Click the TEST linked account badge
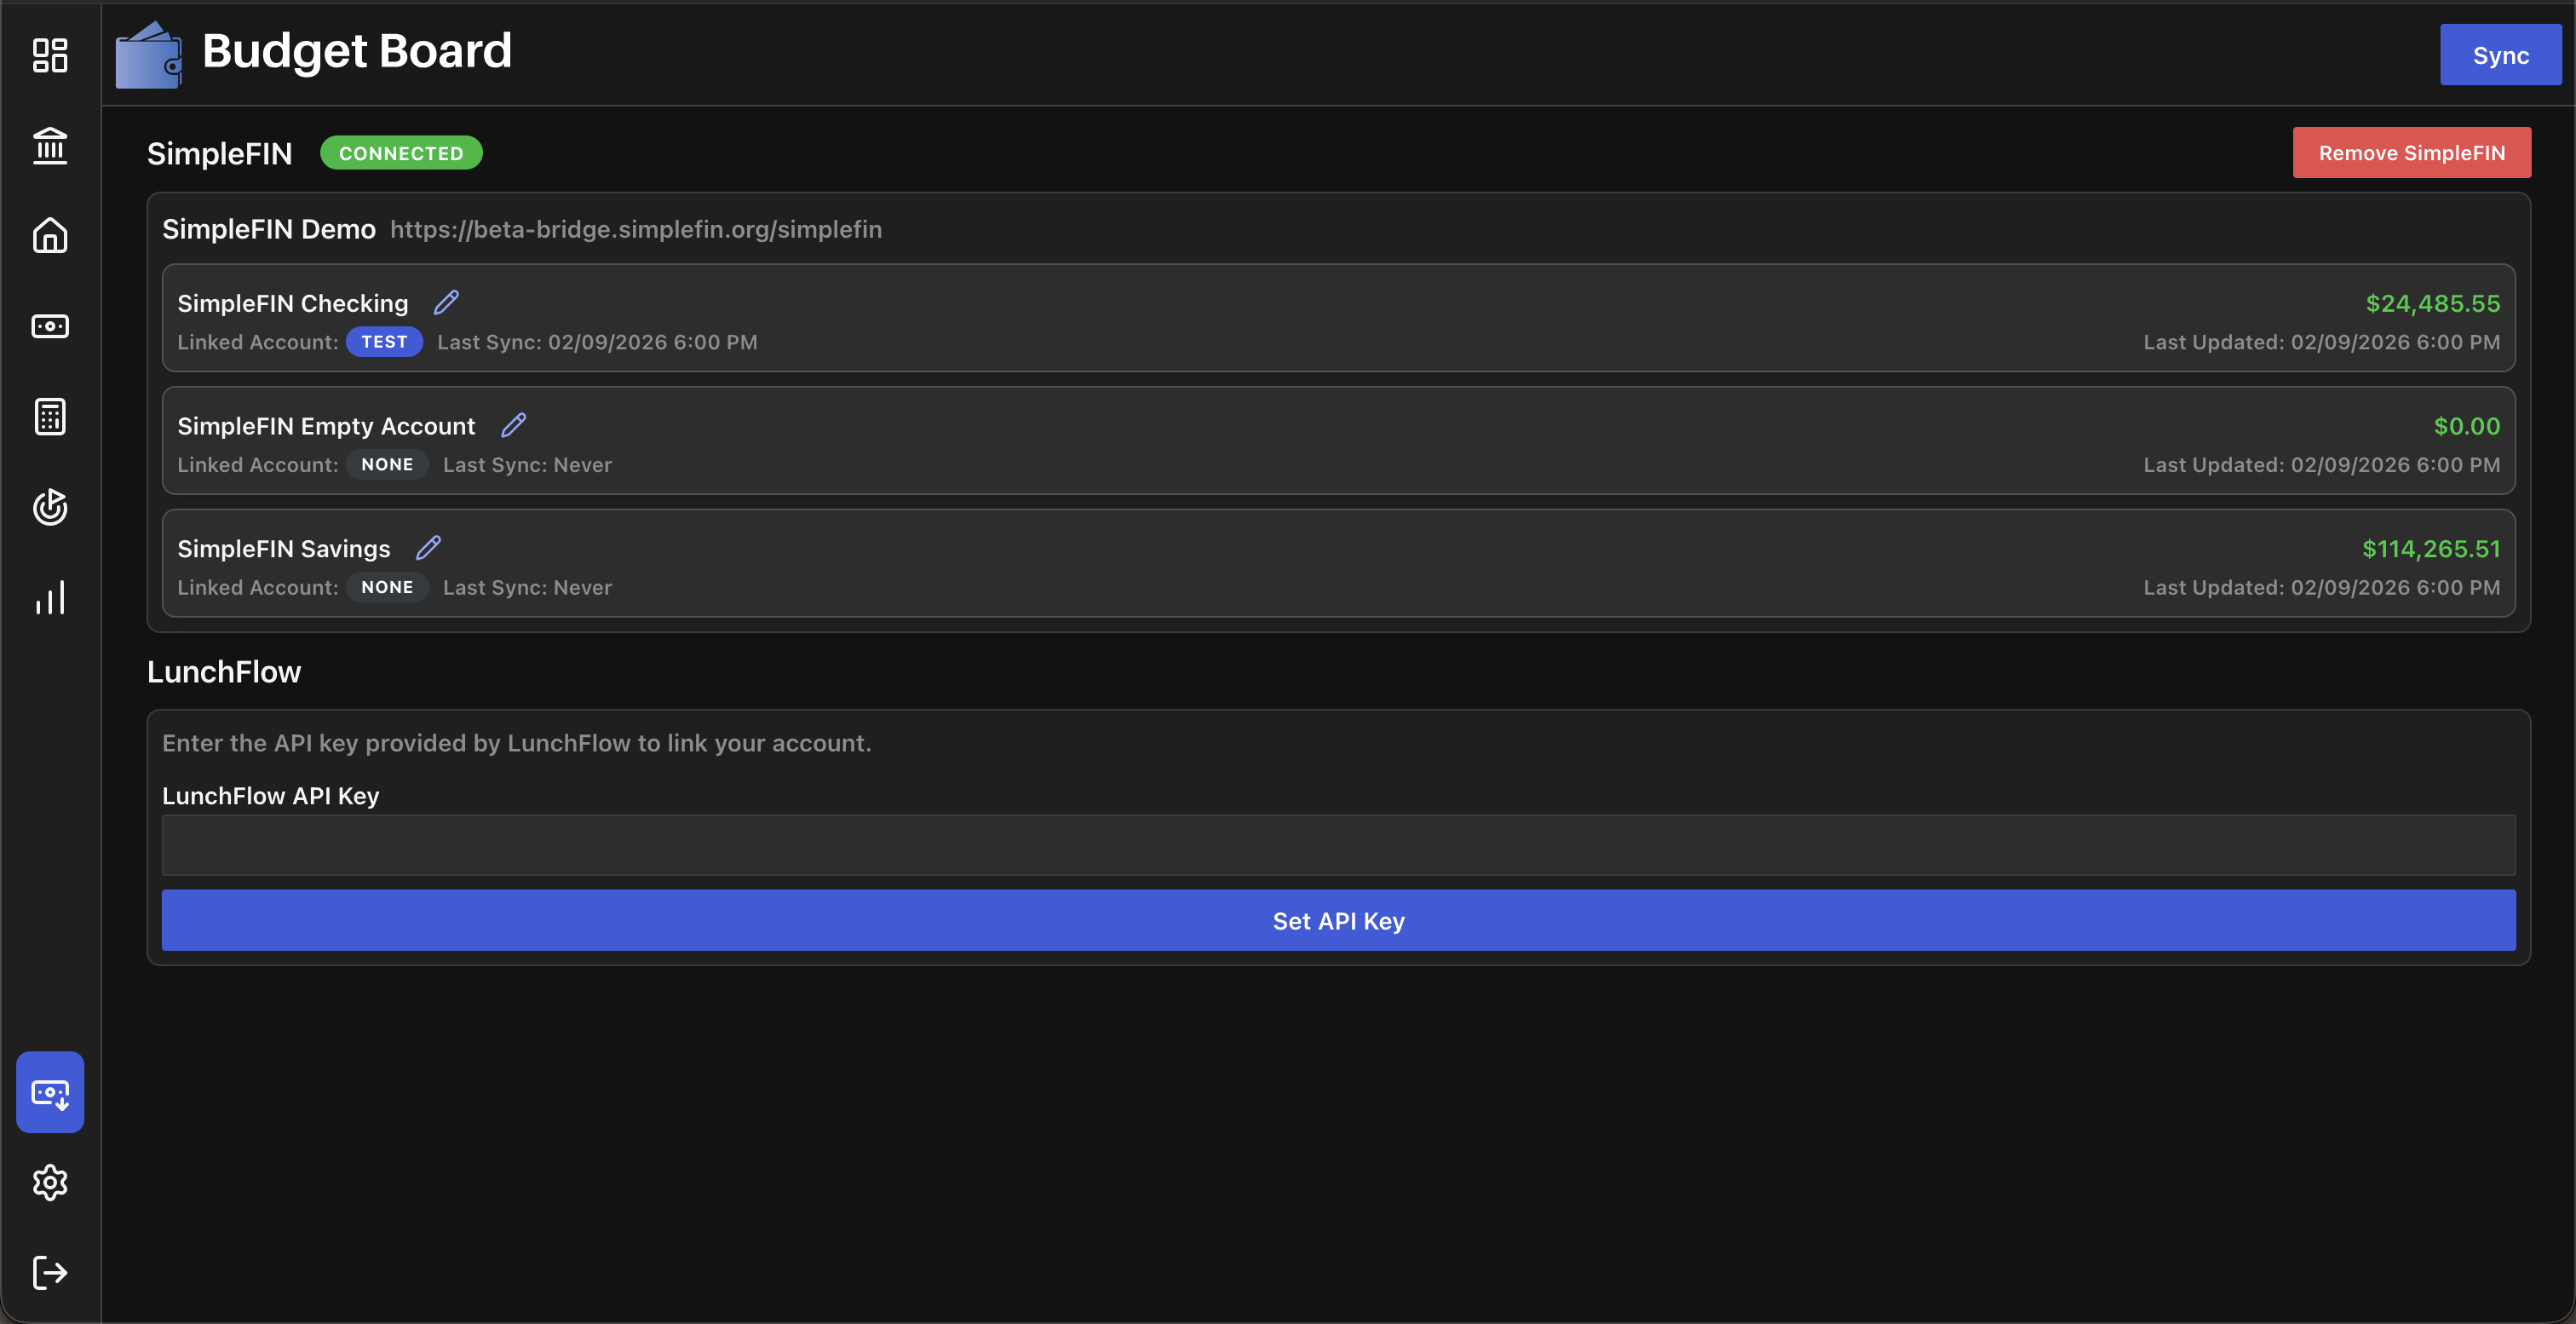This screenshot has width=2576, height=1324. click(x=384, y=342)
